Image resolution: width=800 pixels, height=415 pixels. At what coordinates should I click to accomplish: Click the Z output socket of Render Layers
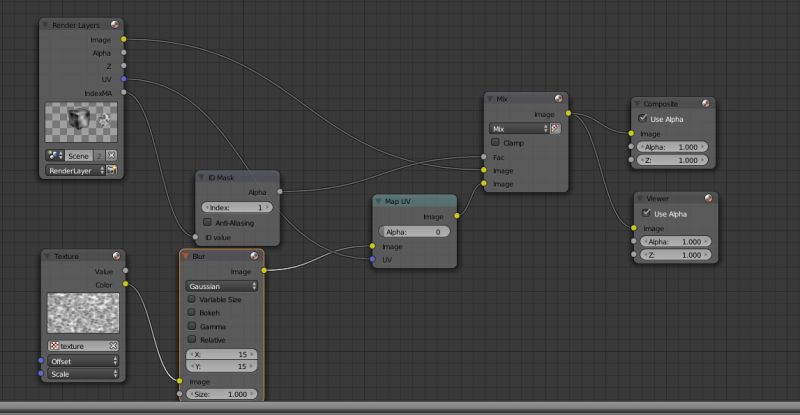pos(123,65)
